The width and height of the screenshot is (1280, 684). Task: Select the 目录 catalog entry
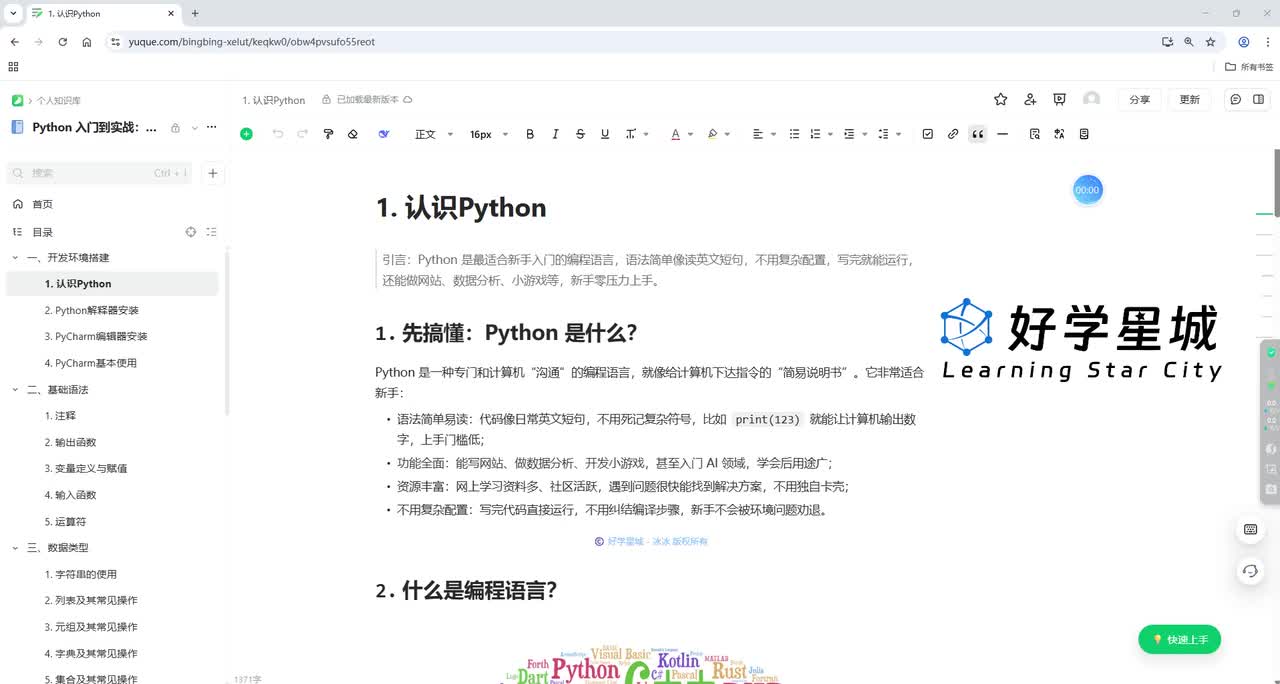pos(42,232)
